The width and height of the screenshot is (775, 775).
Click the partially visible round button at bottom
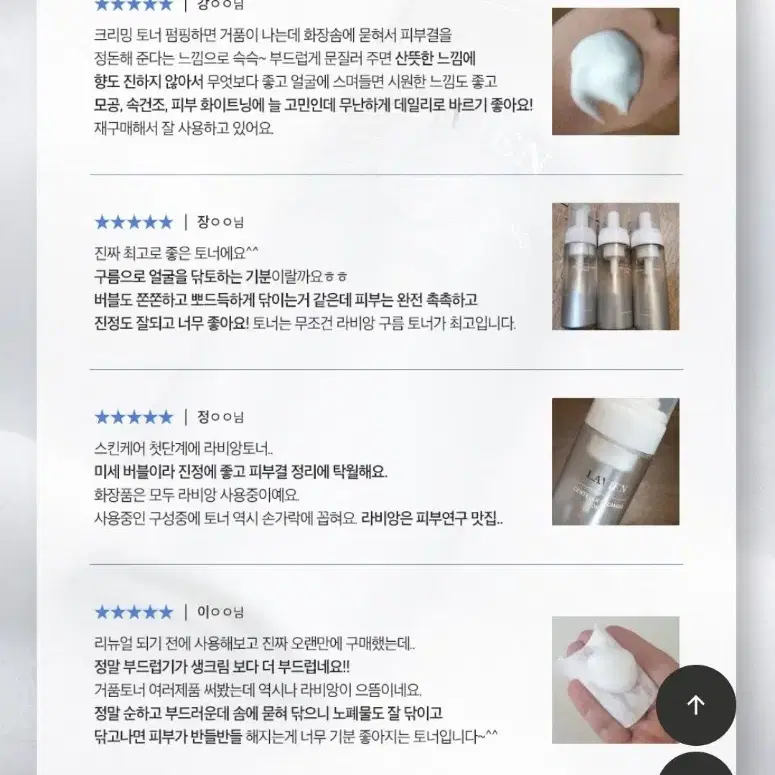pos(696,764)
